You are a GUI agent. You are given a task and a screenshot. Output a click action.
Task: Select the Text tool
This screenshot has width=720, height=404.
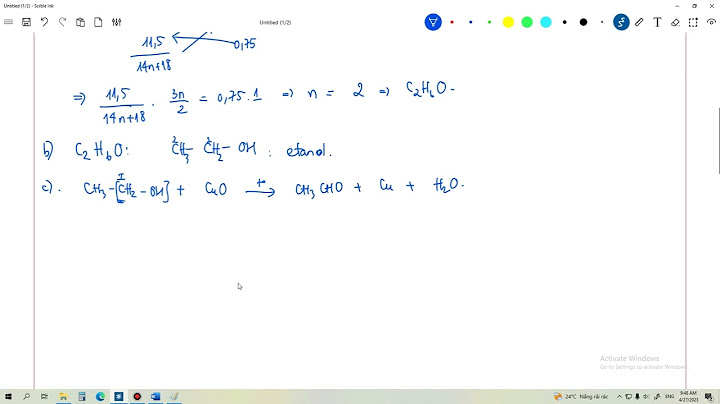click(x=658, y=22)
